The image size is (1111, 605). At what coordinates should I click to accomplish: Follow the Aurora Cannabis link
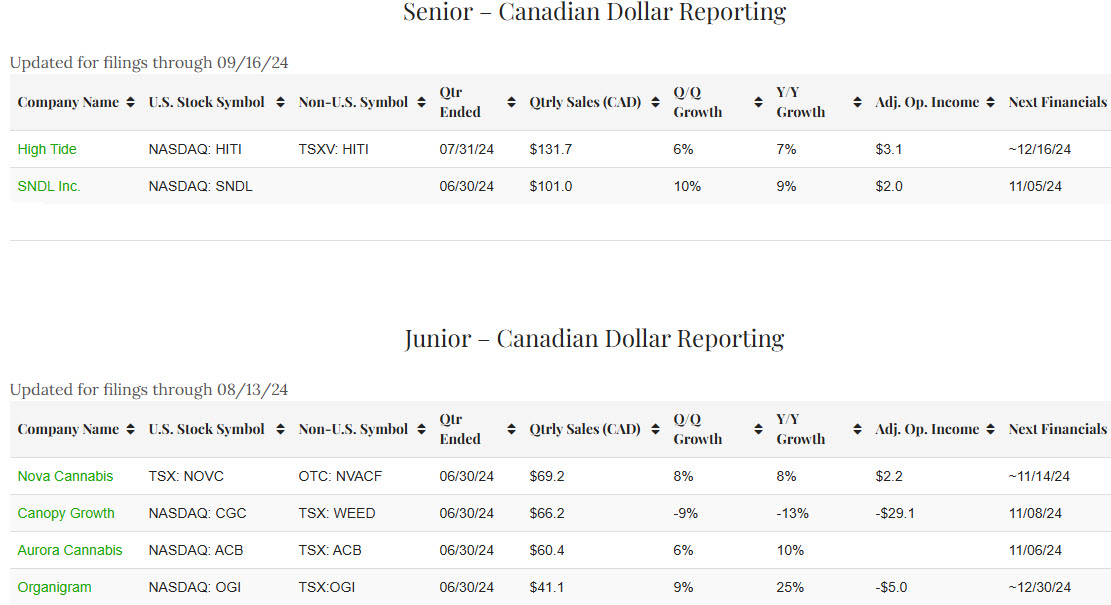(x=70, y=550)
